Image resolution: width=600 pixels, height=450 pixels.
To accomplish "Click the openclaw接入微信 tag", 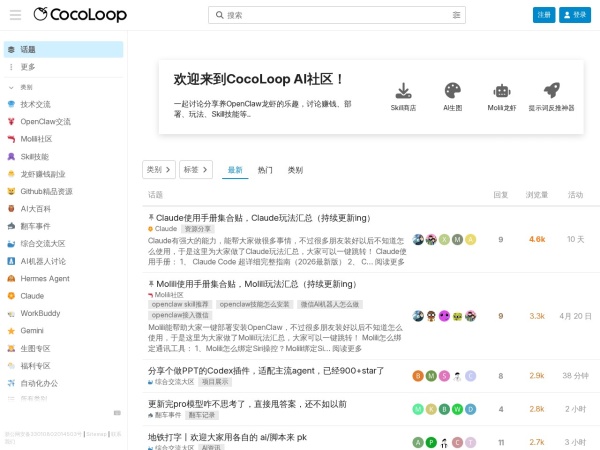I will (x=180, y=315).
